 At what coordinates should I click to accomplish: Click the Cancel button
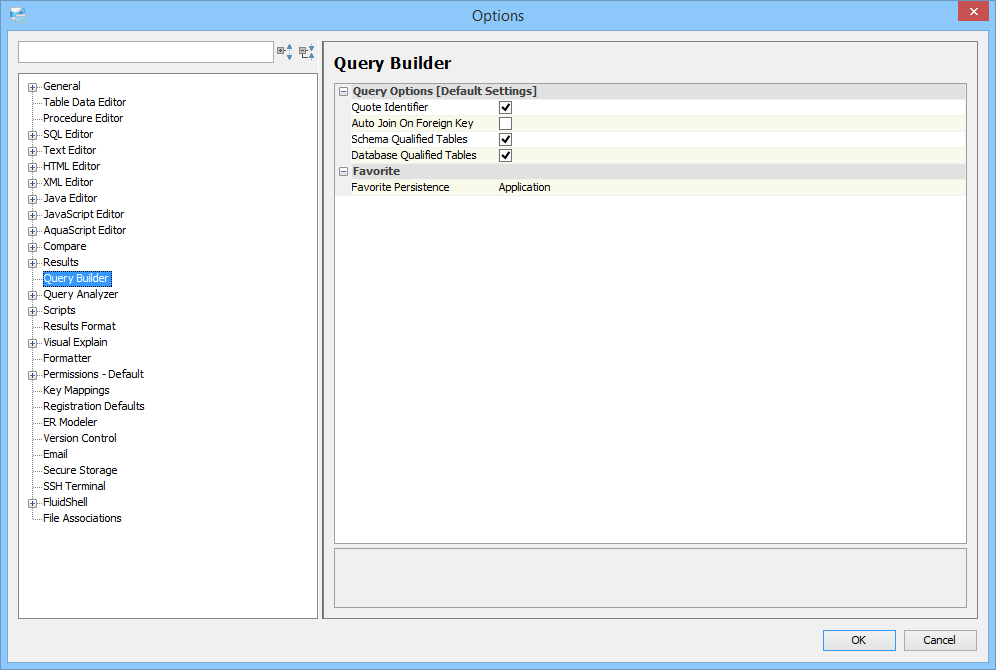click(939, 640)
